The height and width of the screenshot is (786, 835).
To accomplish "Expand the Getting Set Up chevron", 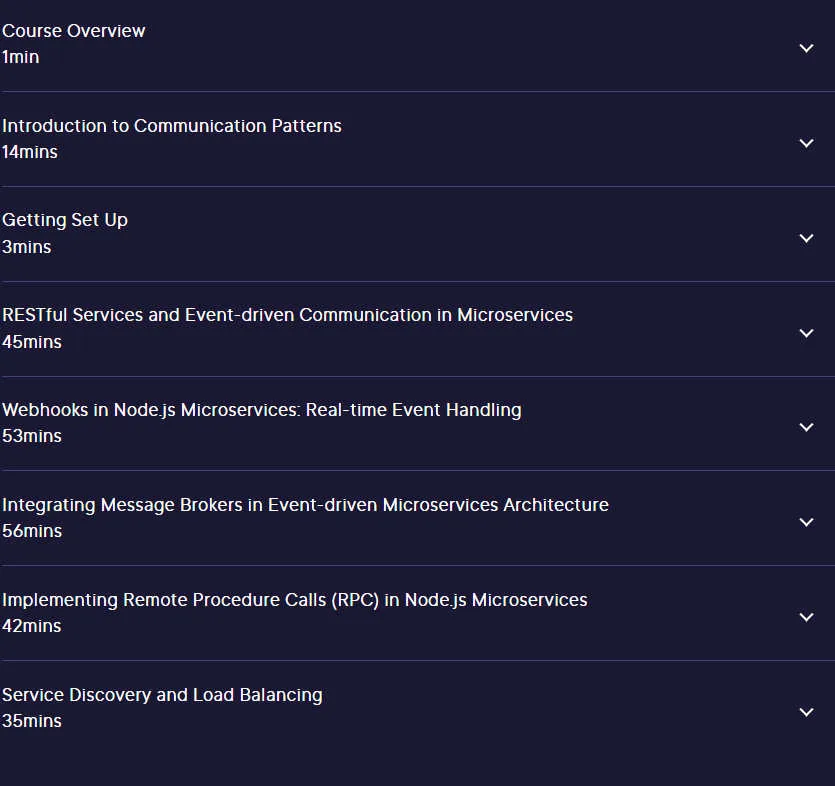I will pos(806,238).
